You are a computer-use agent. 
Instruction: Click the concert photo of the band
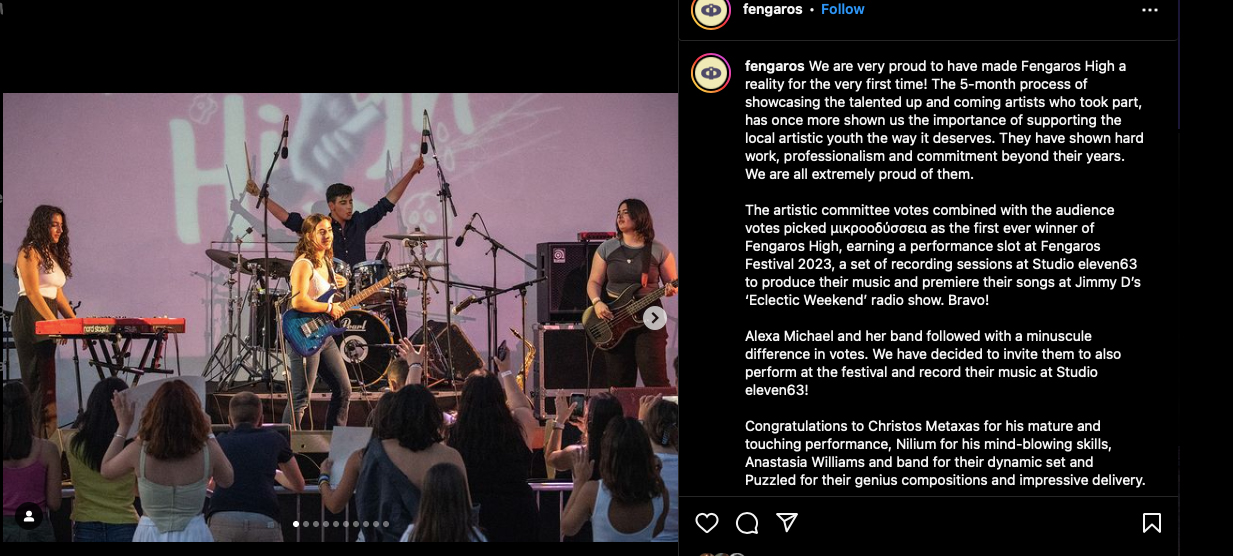click(x=340, y=318)
